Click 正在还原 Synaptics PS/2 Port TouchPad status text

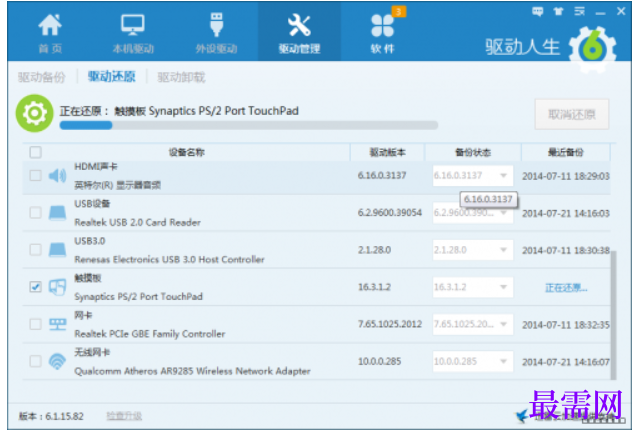[x=179, y=111]
